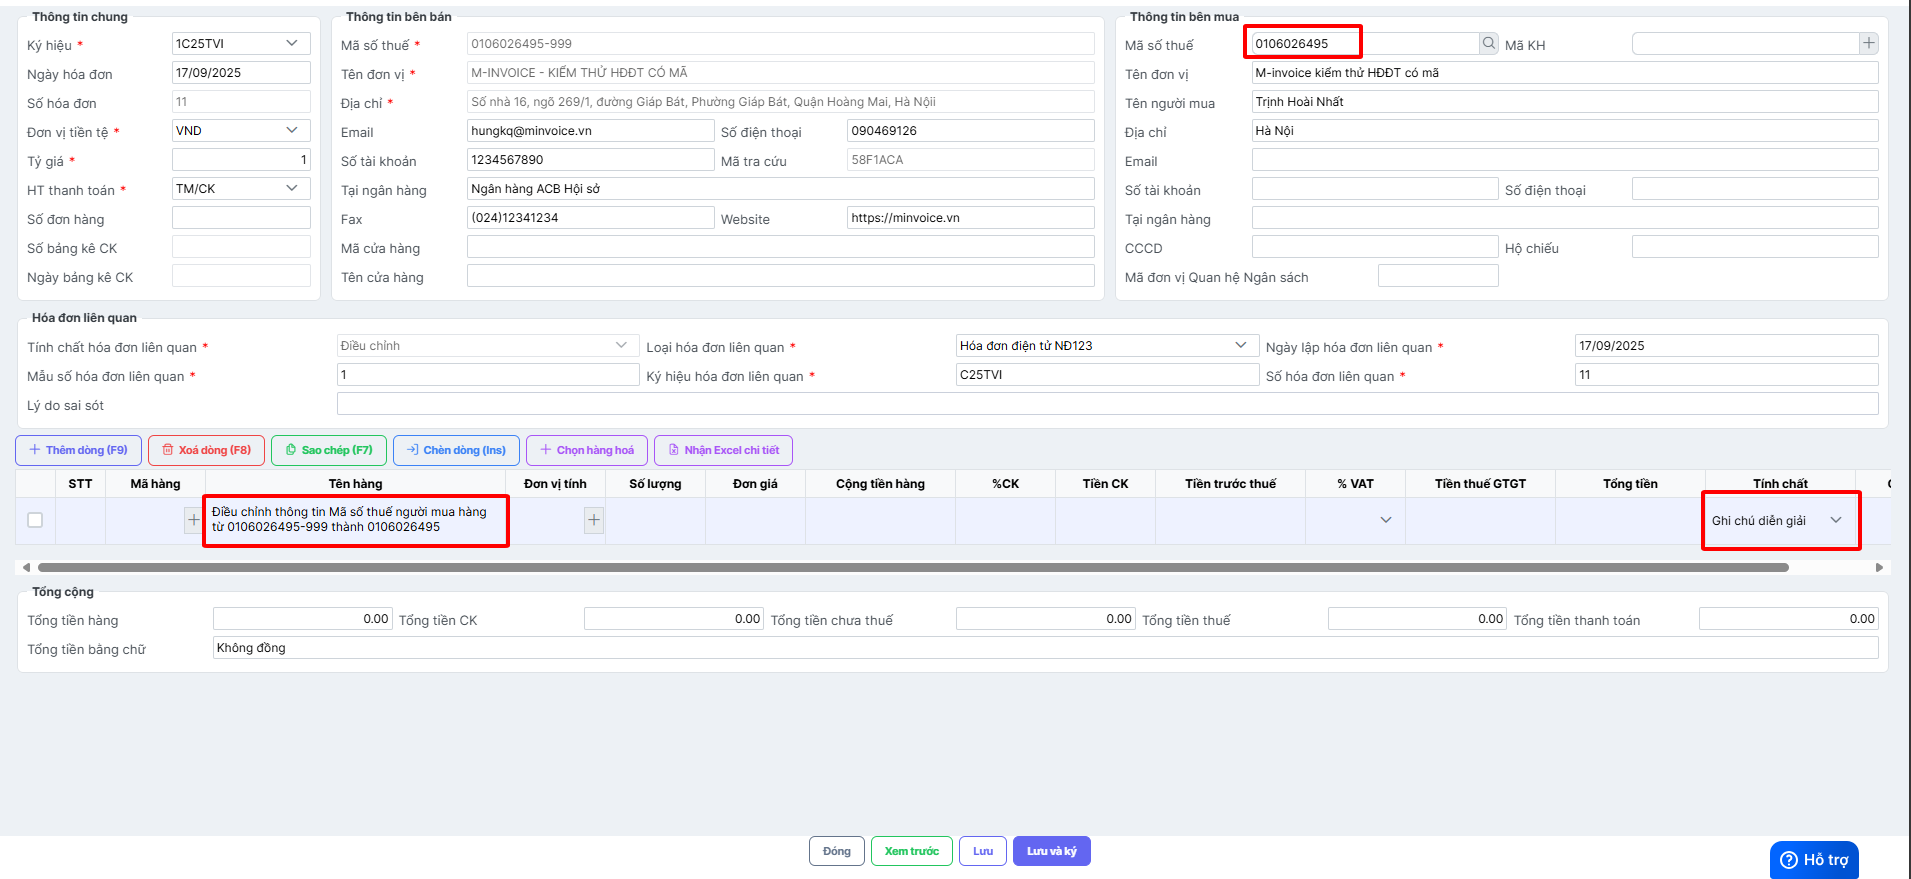Click Xoá dòng (F8) button

(x=207, y=450)
